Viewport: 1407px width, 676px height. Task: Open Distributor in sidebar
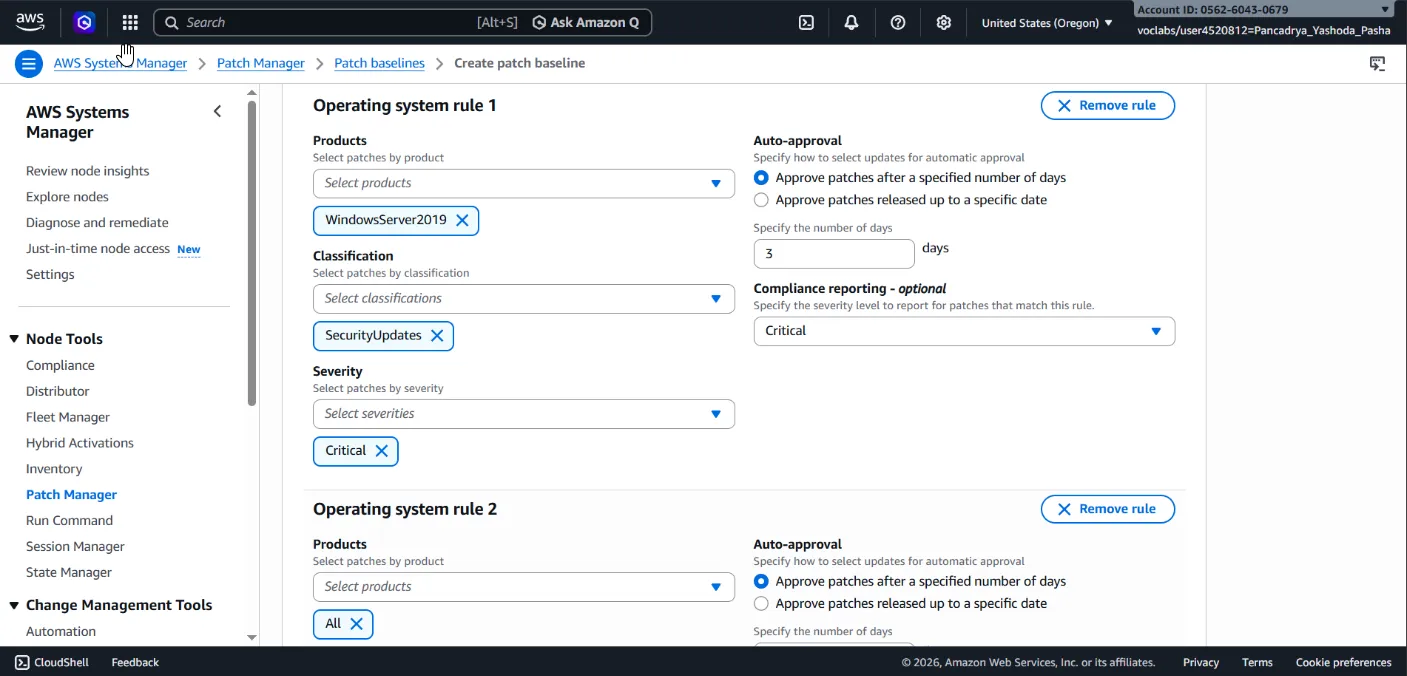pyautogui.click(x=58, y=392)
